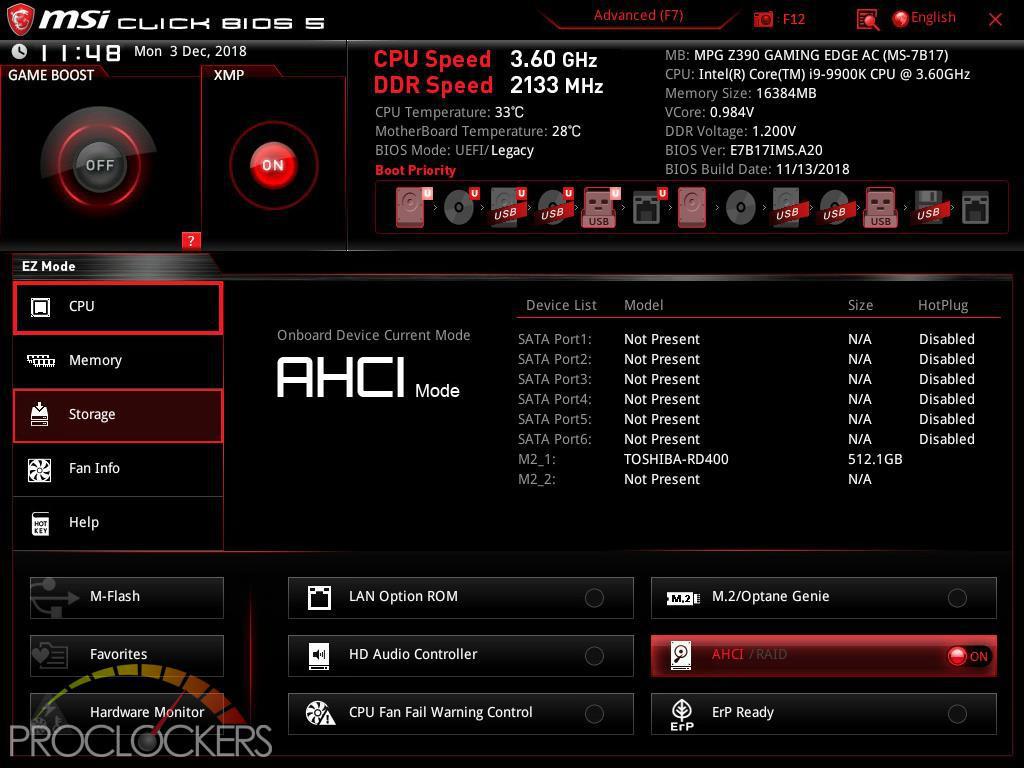Click the CPU Speed 3.60 GHz readout
The width and height of the screenshot is (1024, 768).
[485, 59]
